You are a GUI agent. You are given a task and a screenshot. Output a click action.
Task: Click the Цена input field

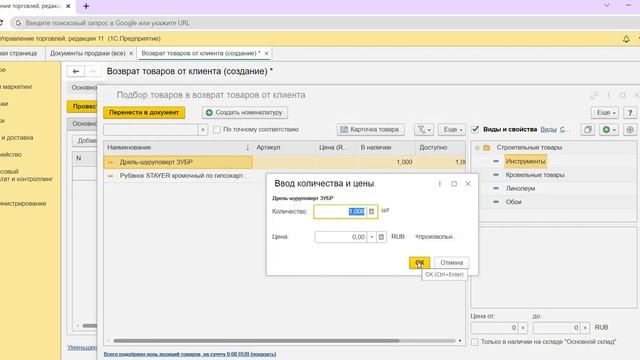coord(341,237)
